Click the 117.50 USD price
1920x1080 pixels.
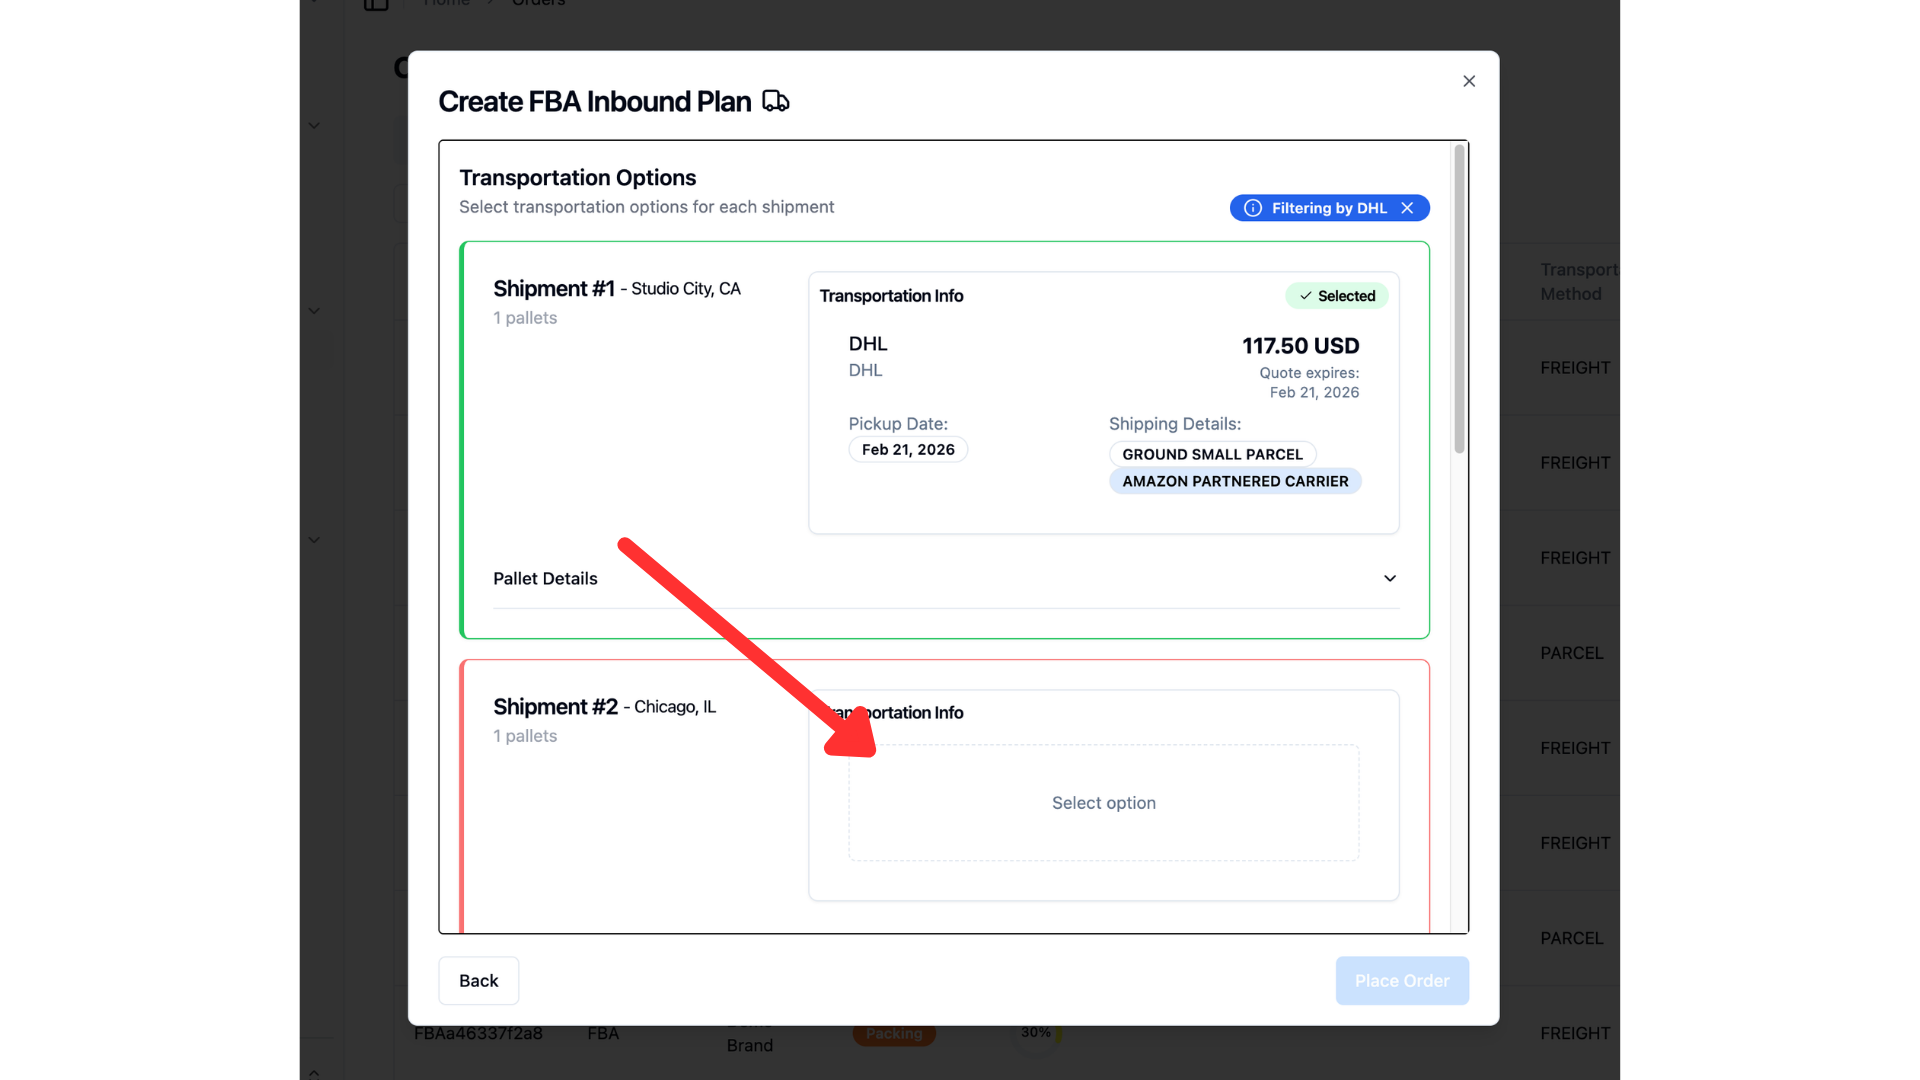tap(1300, 346)
